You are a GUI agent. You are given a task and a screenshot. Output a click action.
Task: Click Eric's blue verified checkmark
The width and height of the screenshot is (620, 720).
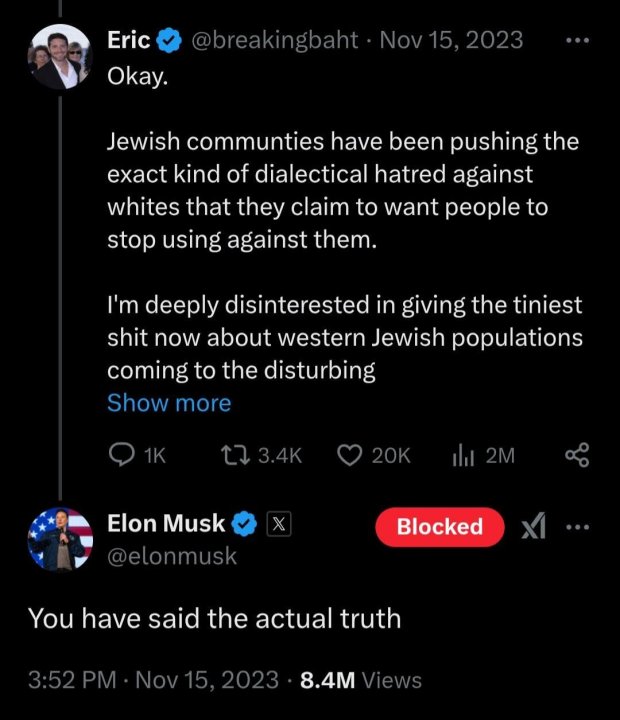pos(169,40)
